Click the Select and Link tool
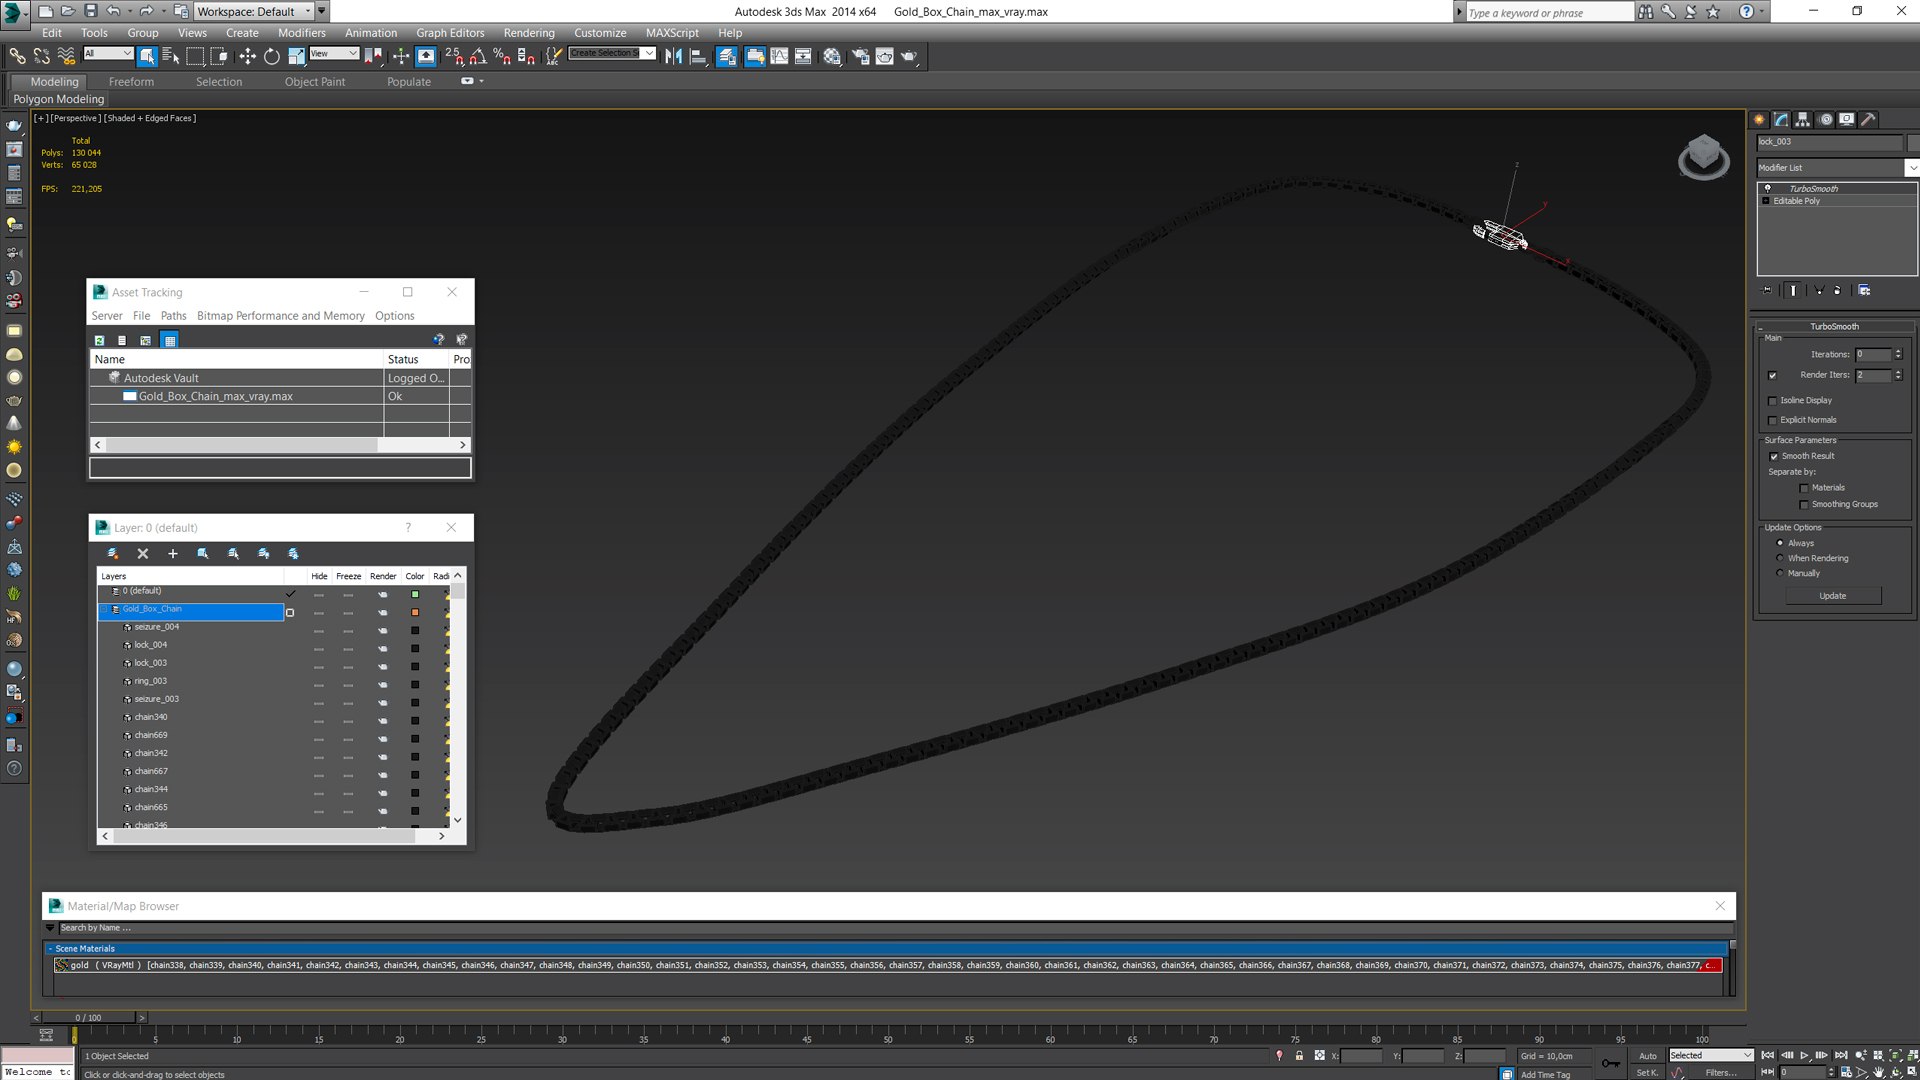The height and width of the screenshot is (1080, 1920). pos(17,56)
